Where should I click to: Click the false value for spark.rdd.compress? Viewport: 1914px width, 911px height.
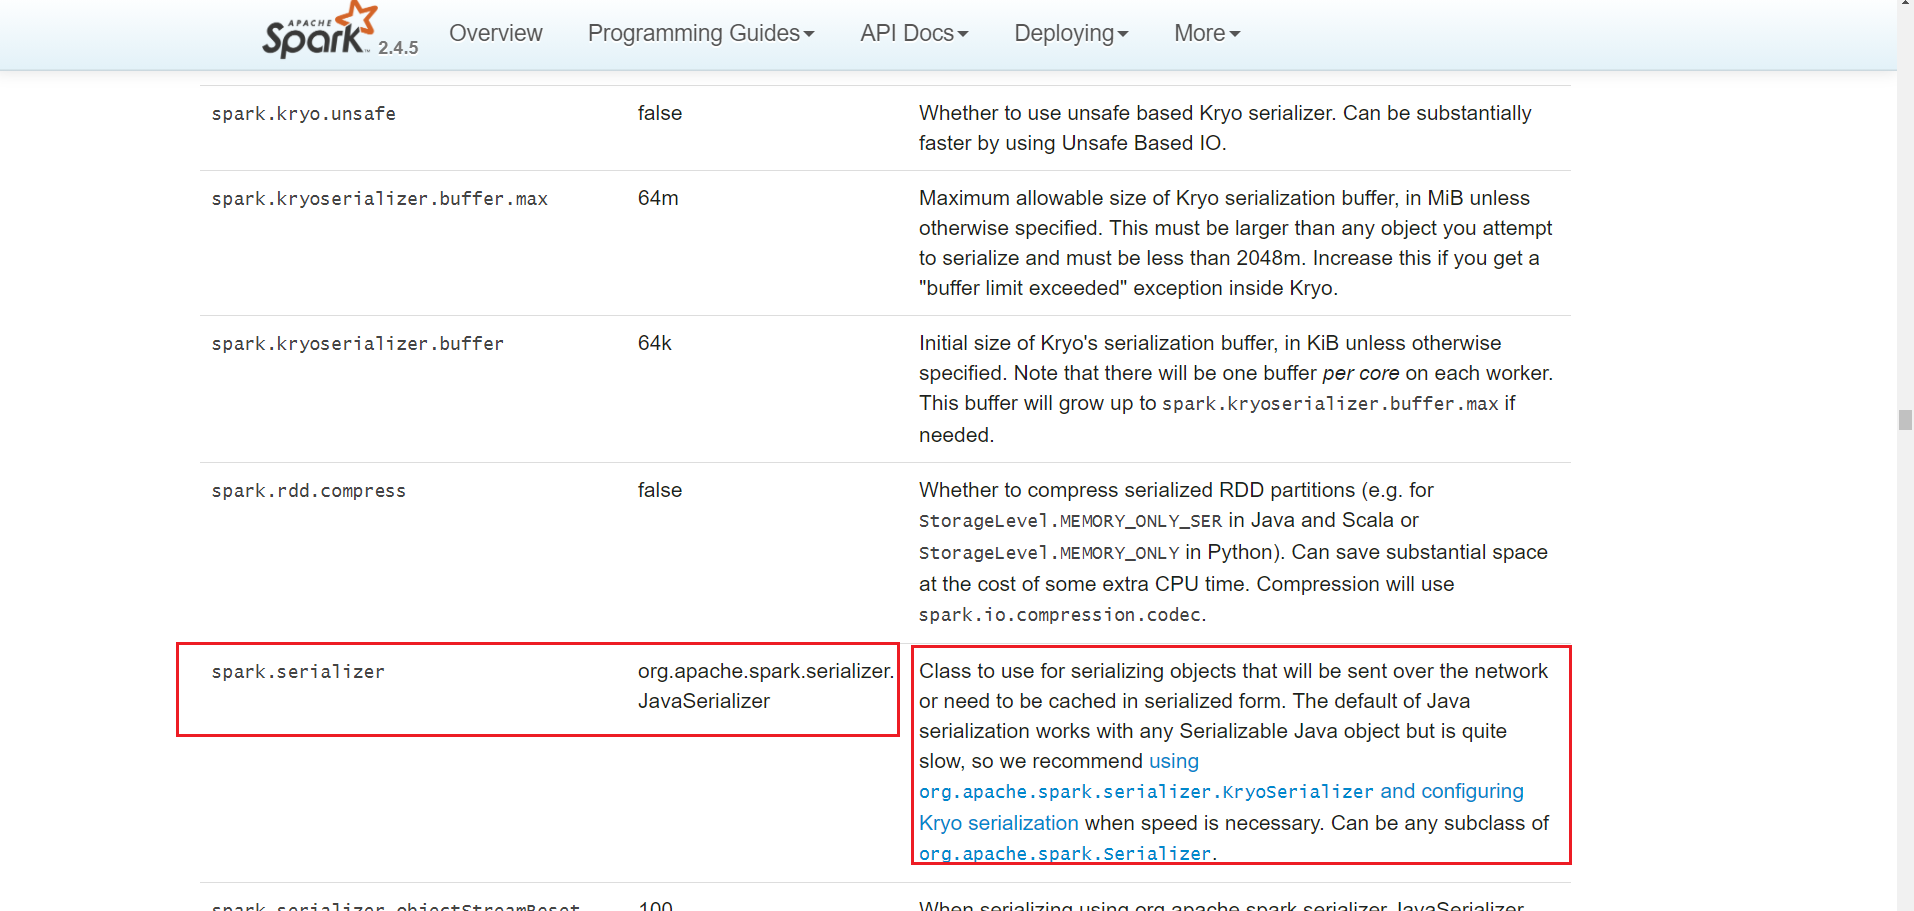point(659,490)
